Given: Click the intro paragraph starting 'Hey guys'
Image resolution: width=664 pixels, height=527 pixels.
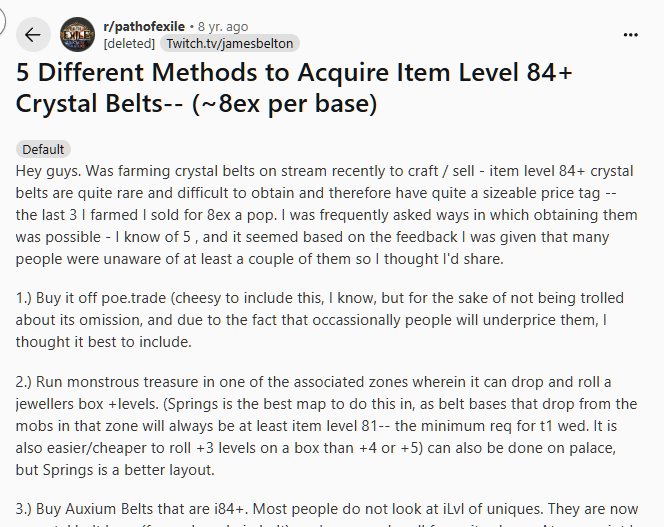Looking at the screenshot, I should 326,215.
